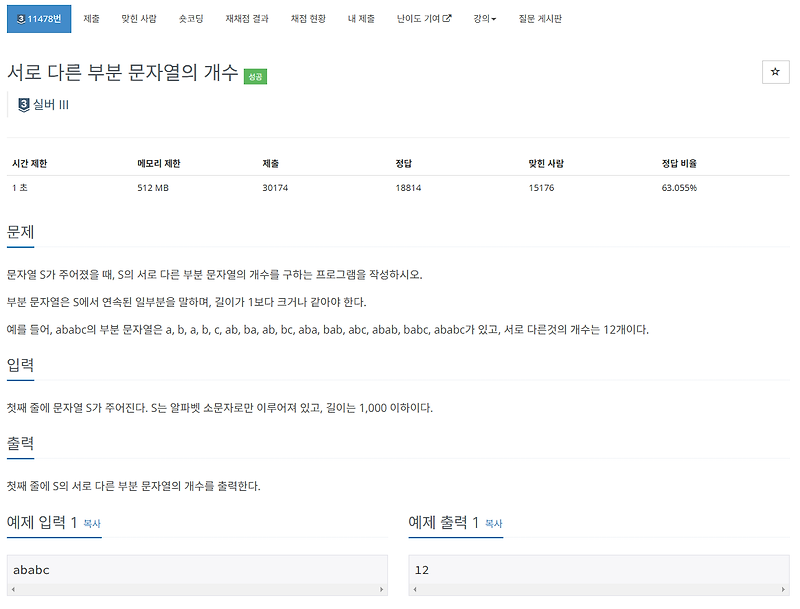Click the 정답 비율 column header
The height and width of the screenshot is (609, 800).
tap(679, 164)
